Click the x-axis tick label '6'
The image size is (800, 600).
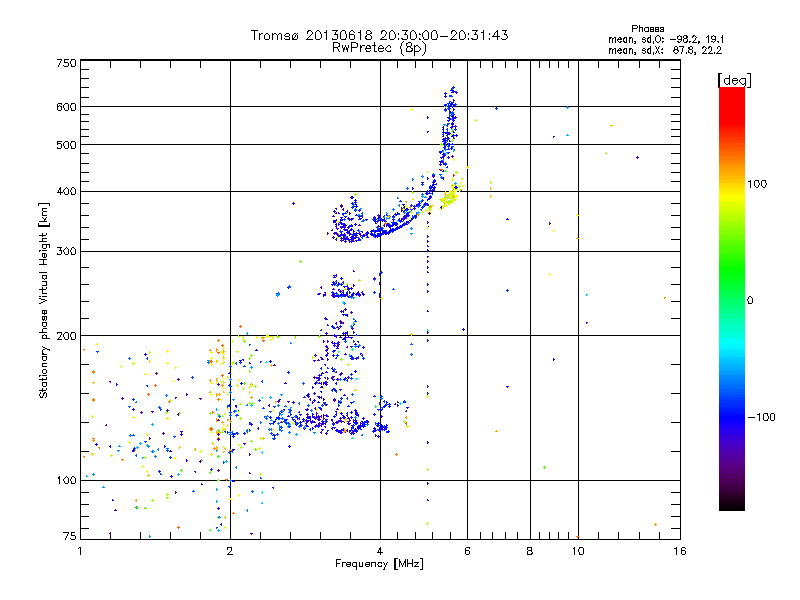[x=467, y=551]
